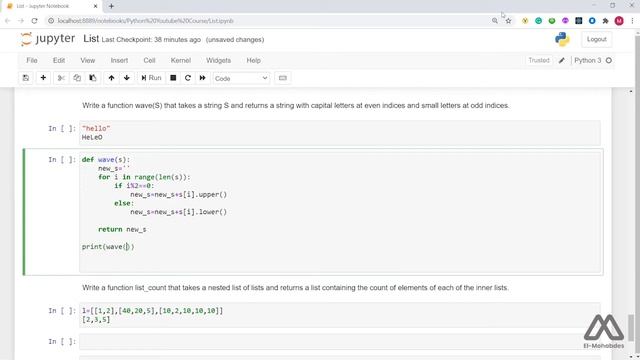Open the command palette keyboard icon

(282, 78)
